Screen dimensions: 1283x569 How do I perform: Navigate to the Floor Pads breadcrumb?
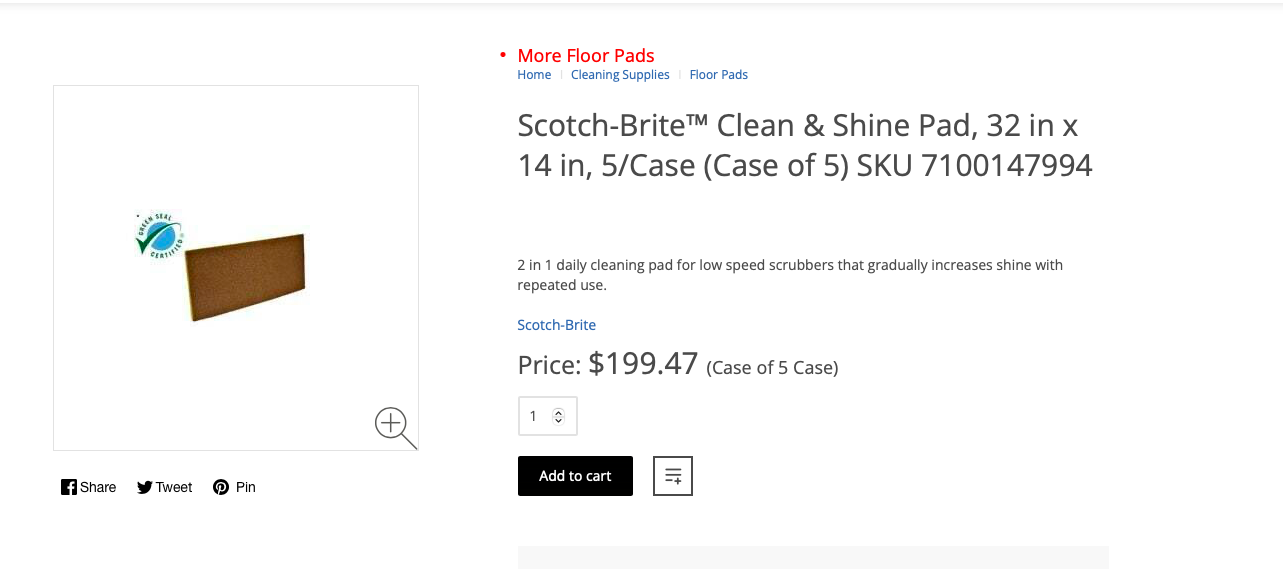718,75
